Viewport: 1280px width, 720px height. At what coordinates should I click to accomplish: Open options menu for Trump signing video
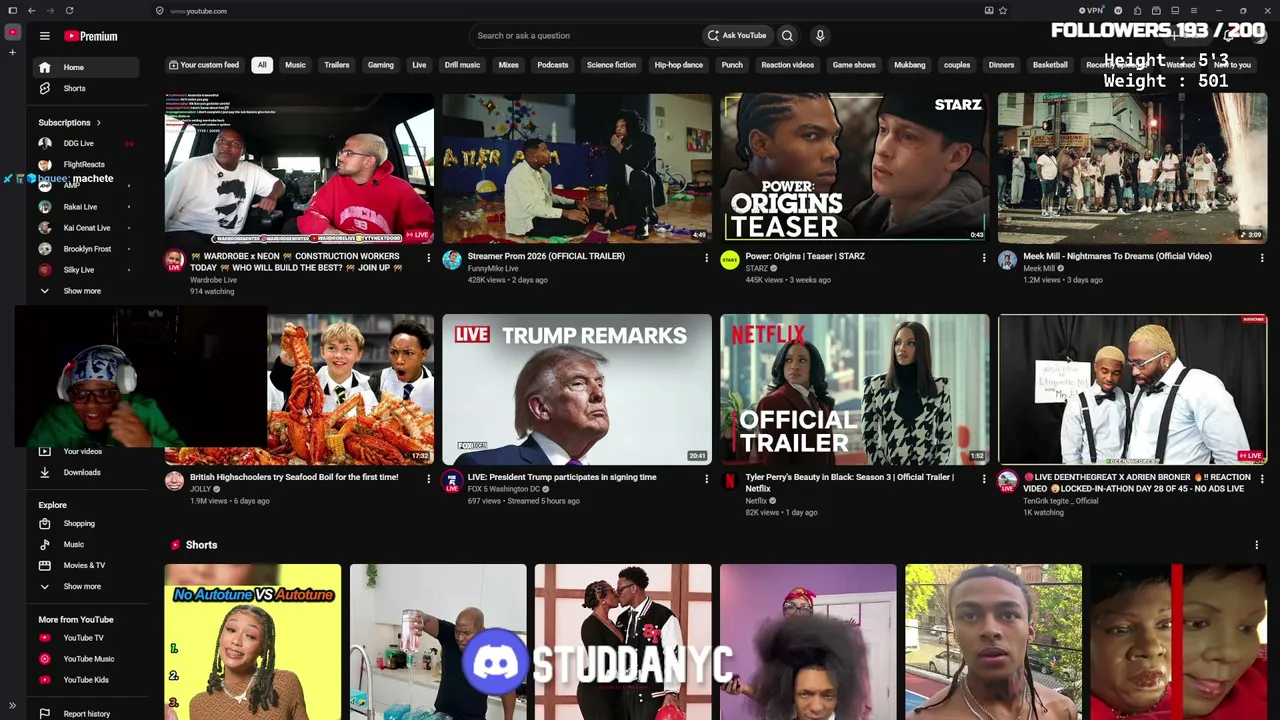[x=706, y=479]
